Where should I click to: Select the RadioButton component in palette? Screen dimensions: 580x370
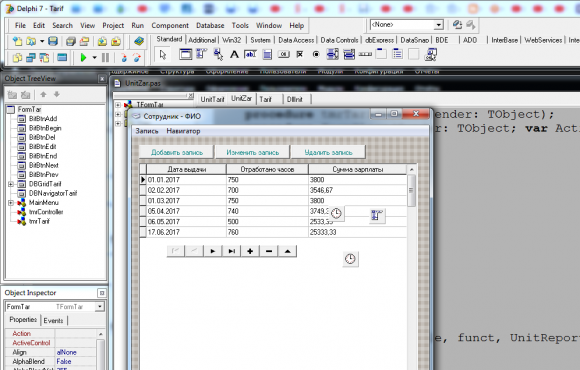click(x=316, y=55)
